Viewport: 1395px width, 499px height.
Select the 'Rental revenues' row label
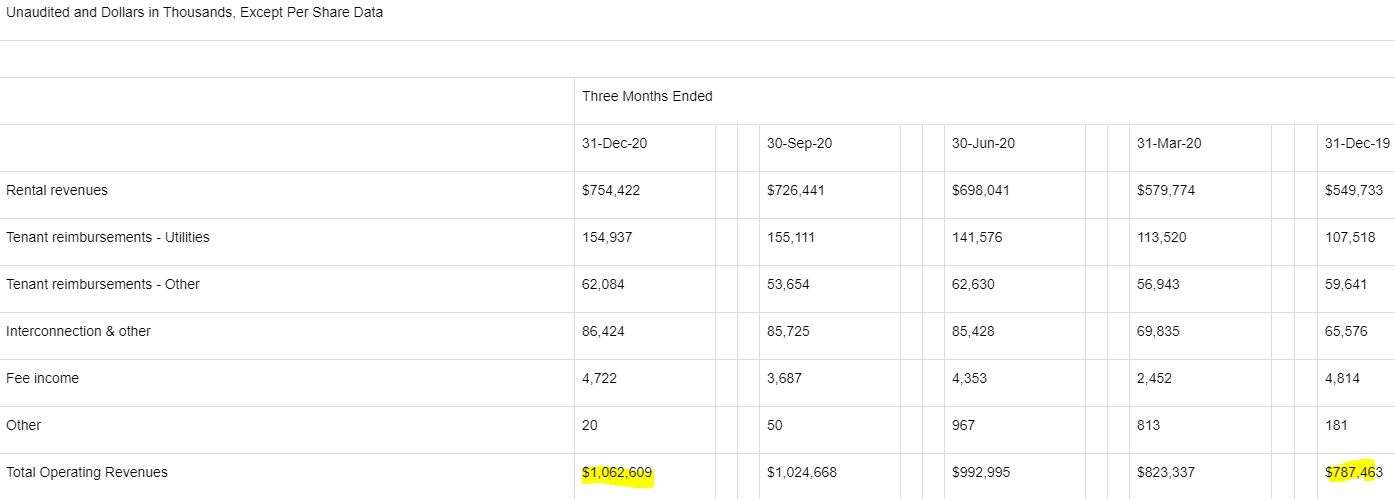click(57, 190)
